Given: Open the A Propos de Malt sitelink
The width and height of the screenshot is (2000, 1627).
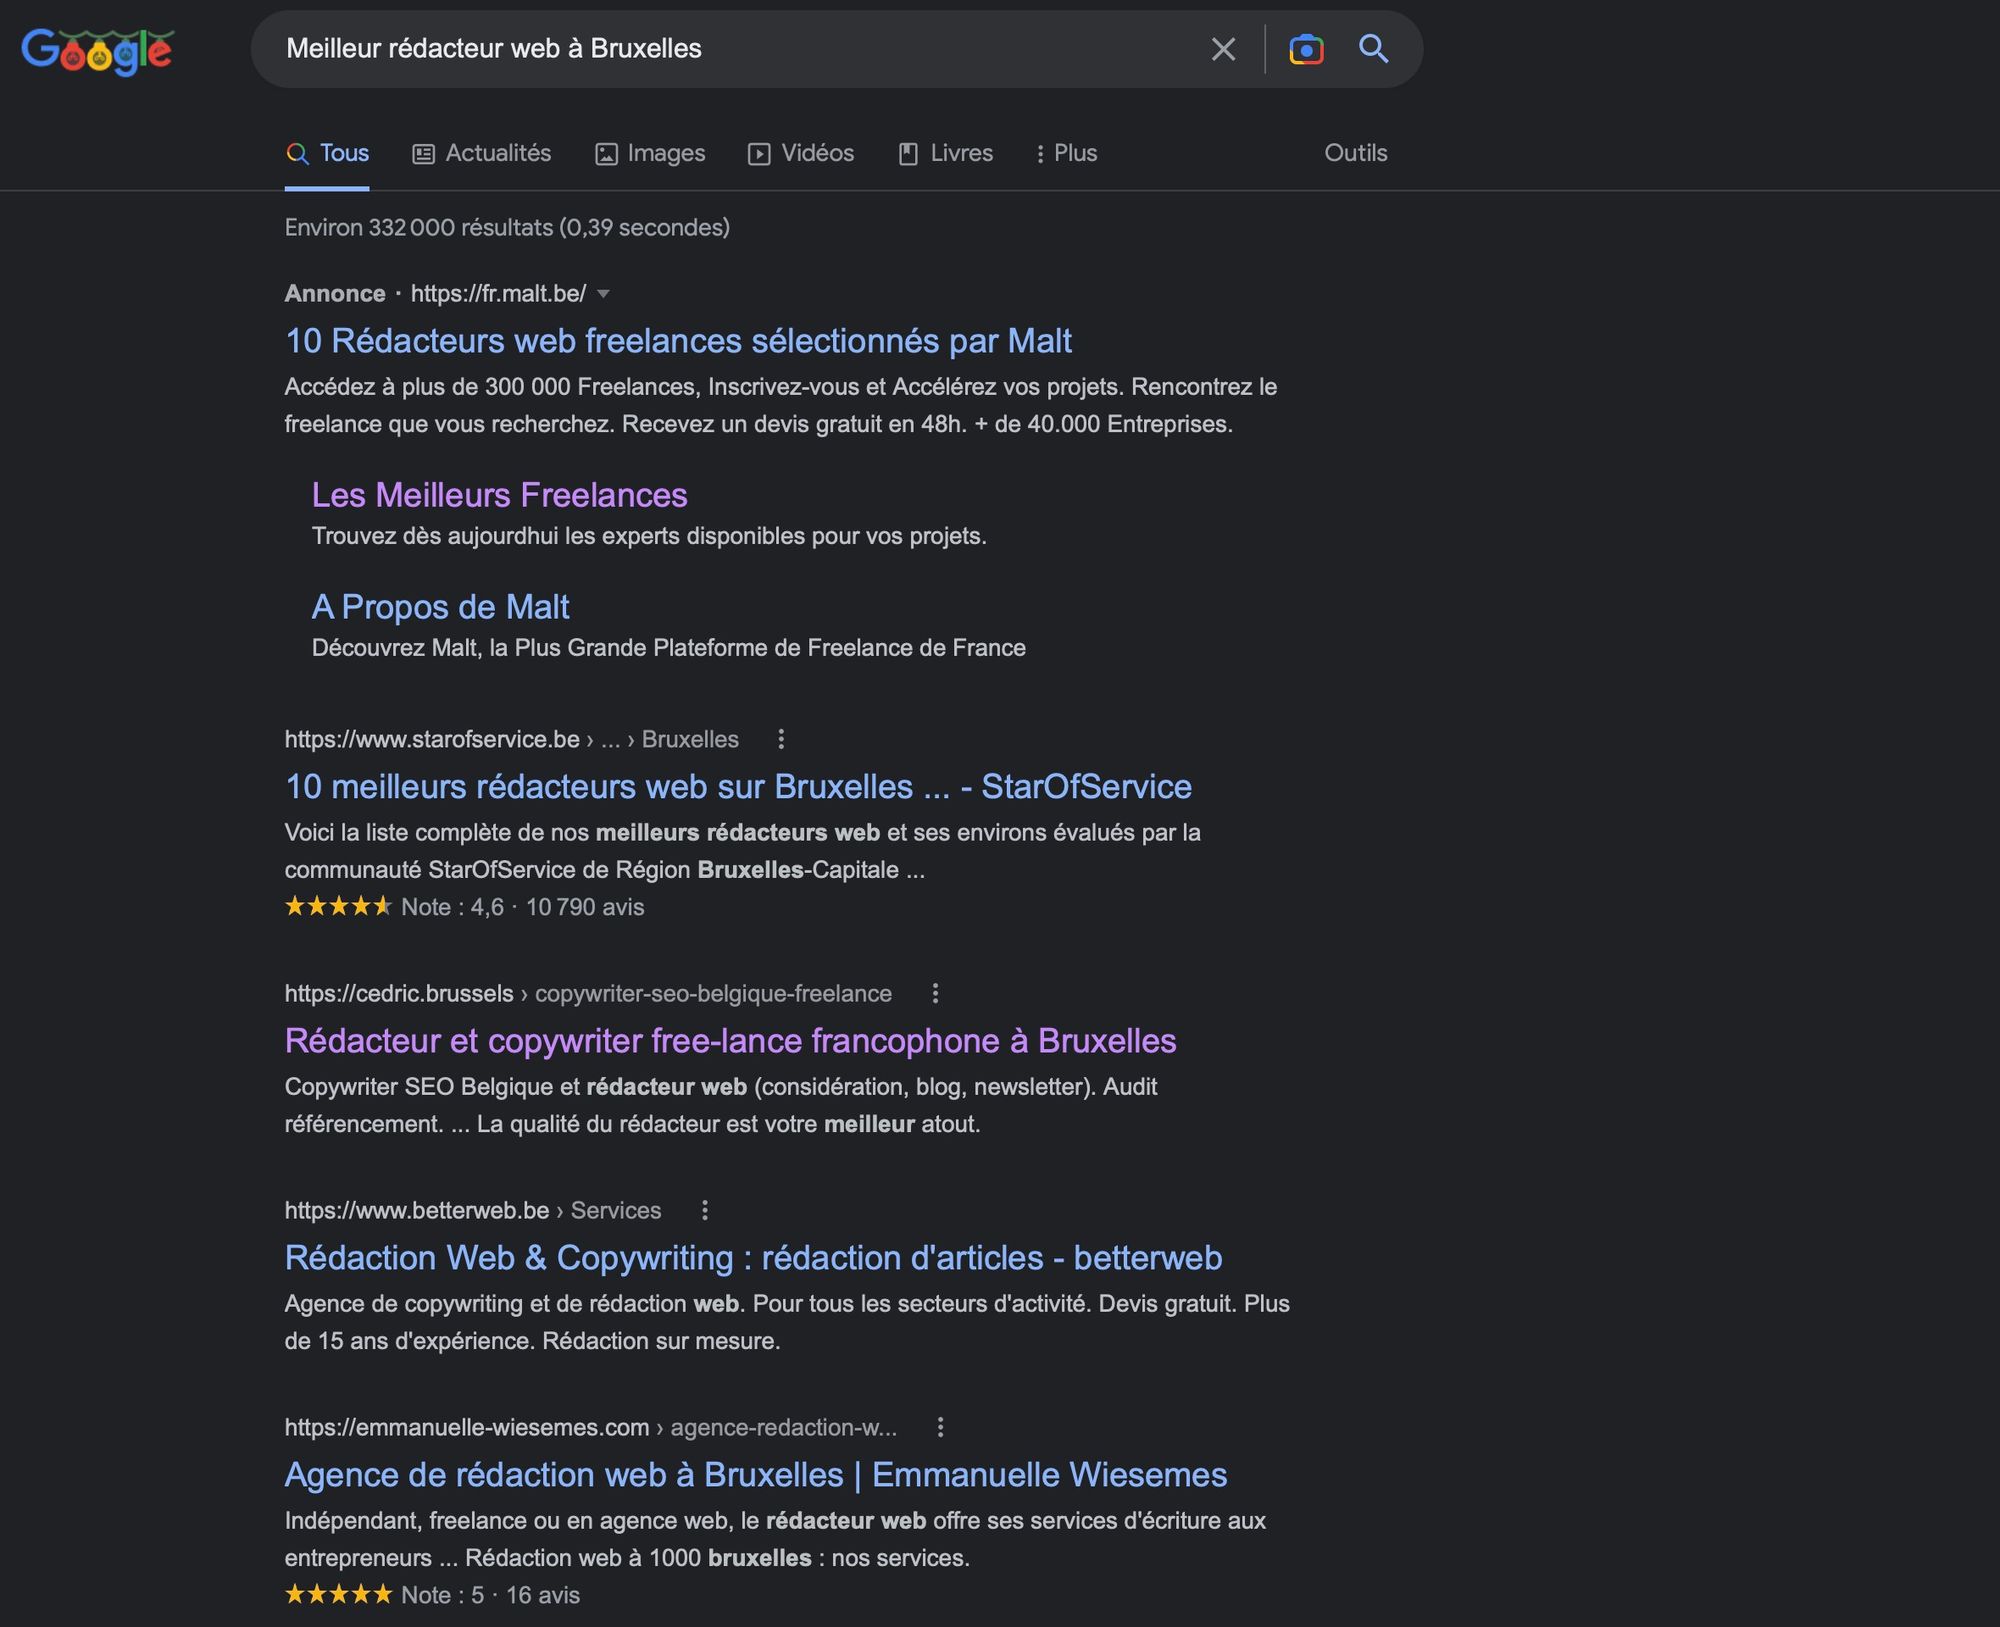Looking at the screenshot, I should [440, 607].
